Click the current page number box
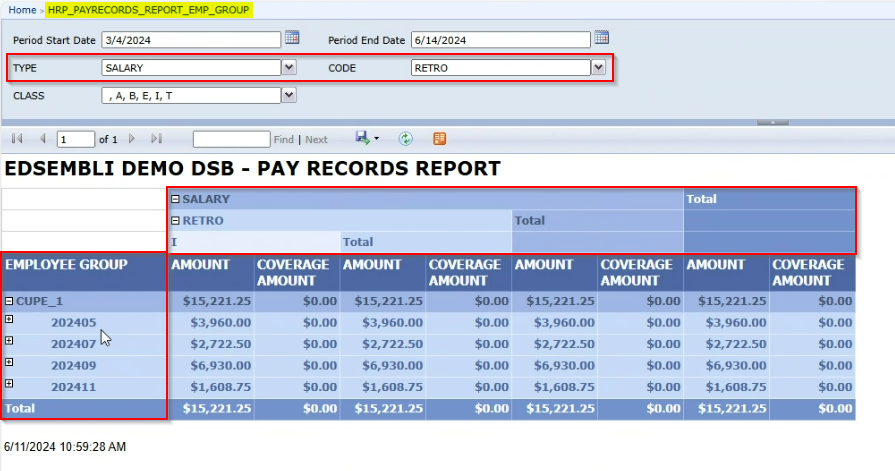895x471 pixels. click(75, 139)
